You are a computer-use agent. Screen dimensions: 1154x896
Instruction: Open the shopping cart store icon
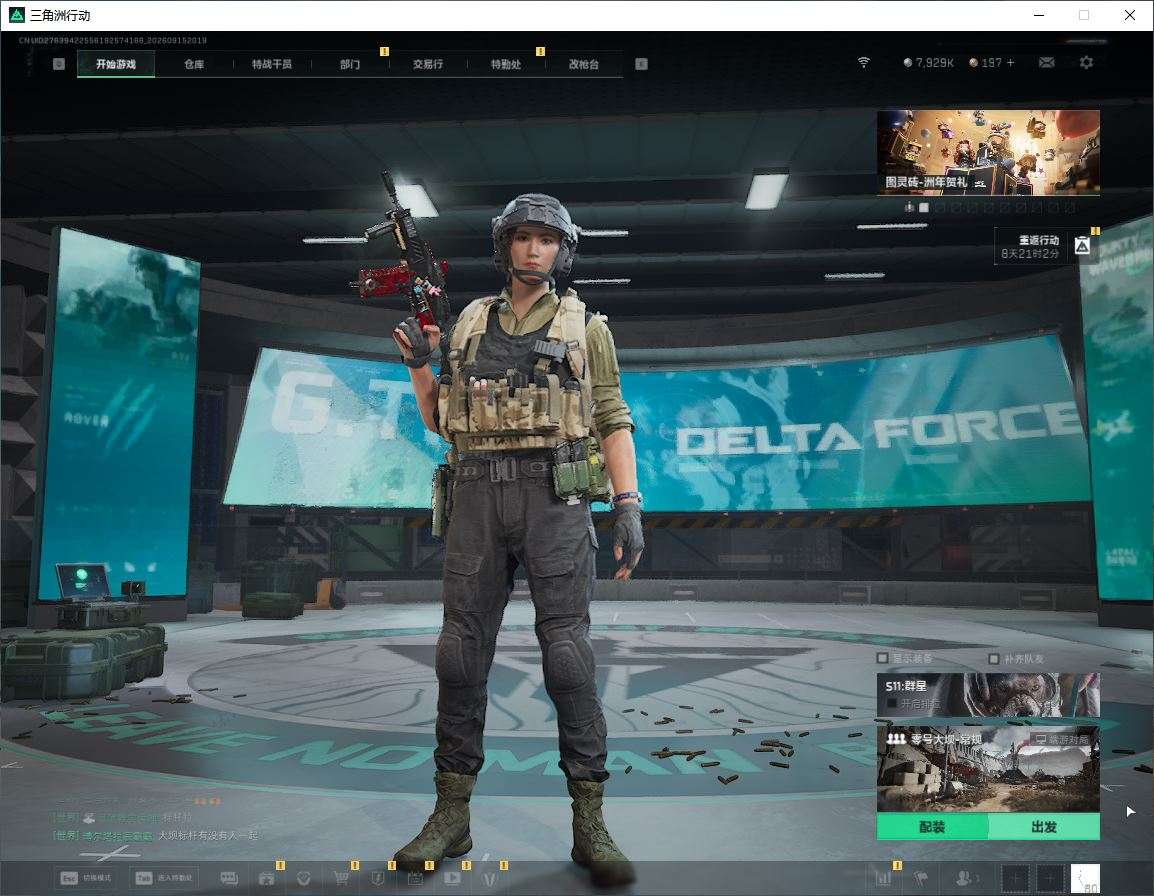coord(341,878)
